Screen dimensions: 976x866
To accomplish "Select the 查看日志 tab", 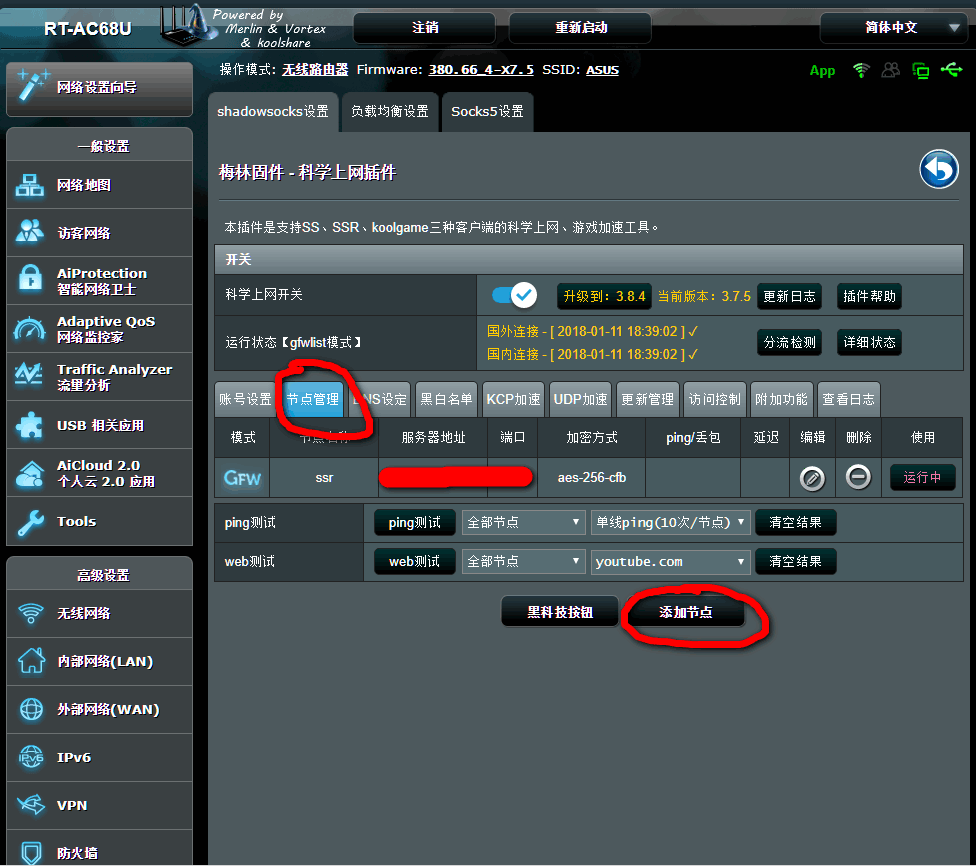I will click(x=848, y=399).
